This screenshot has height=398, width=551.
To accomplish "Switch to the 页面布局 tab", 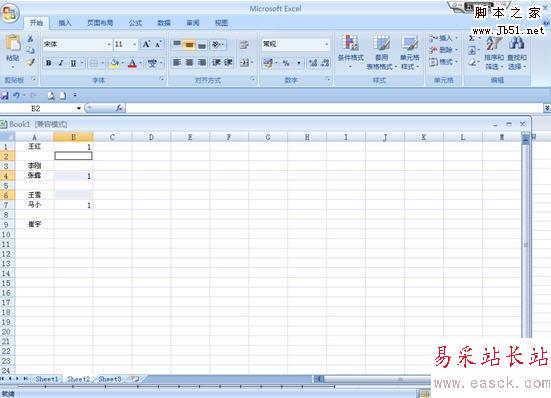I will coord(100,23).
